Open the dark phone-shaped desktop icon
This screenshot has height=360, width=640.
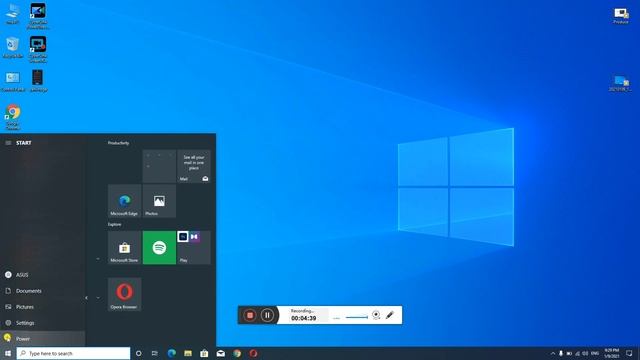tap(38, 81)
